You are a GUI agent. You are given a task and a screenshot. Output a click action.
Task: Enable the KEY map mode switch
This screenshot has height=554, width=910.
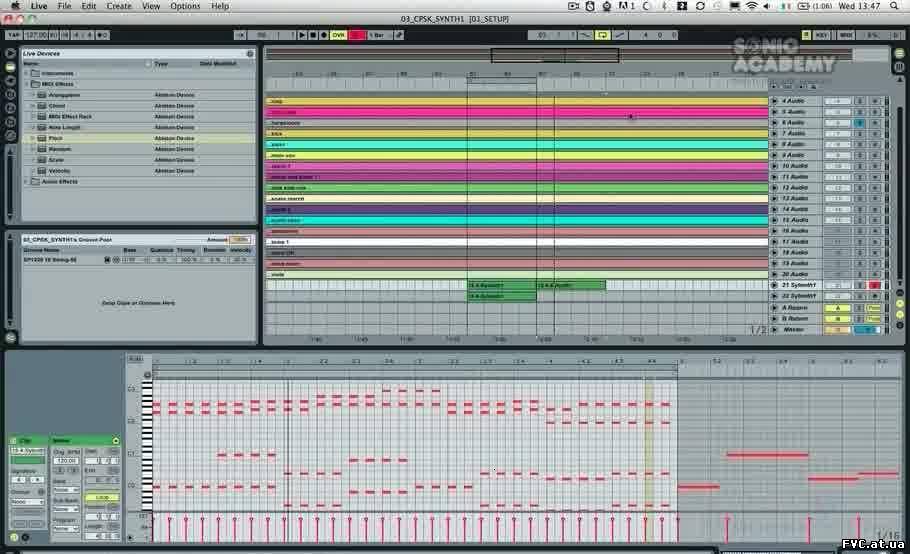point(821,35)
